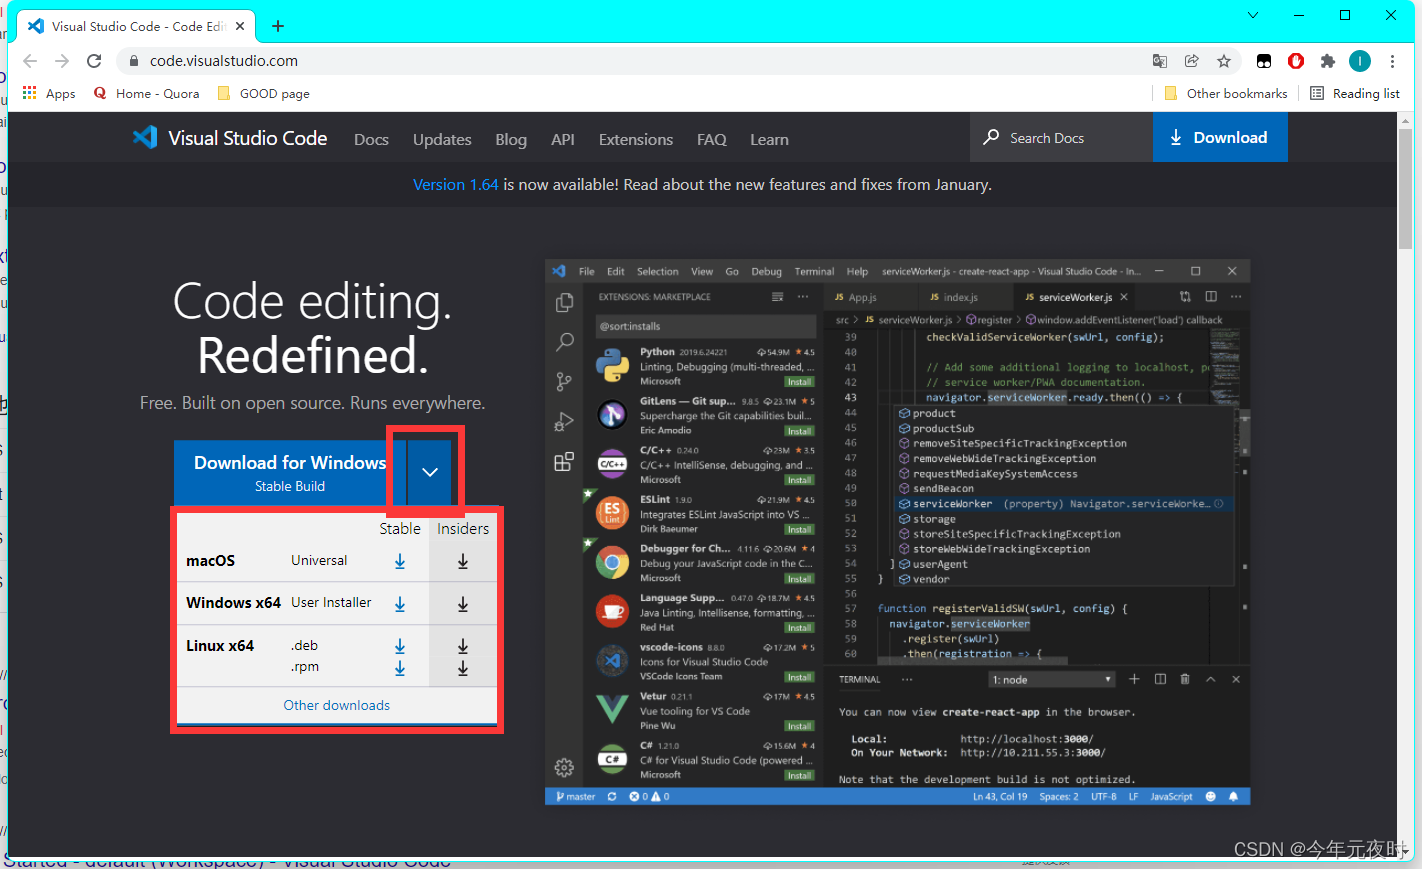Screen dimensions: 1422x869
Task: Download Linux .deb stable package
Action: (400, 646)
